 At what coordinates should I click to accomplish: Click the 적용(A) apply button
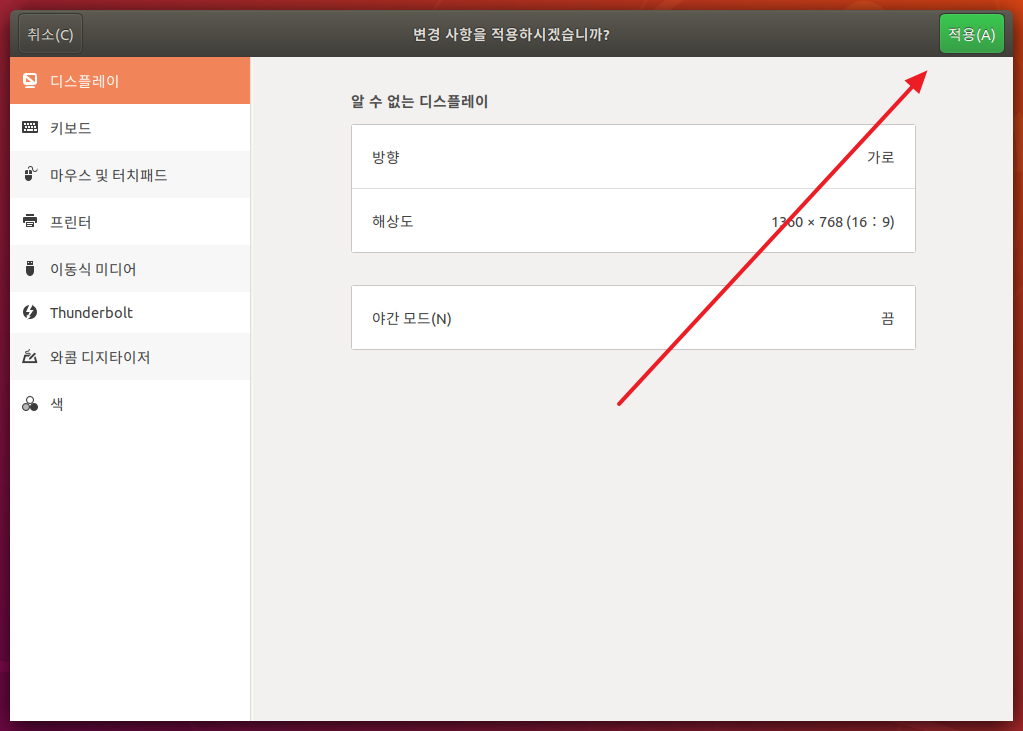[971, 34]
